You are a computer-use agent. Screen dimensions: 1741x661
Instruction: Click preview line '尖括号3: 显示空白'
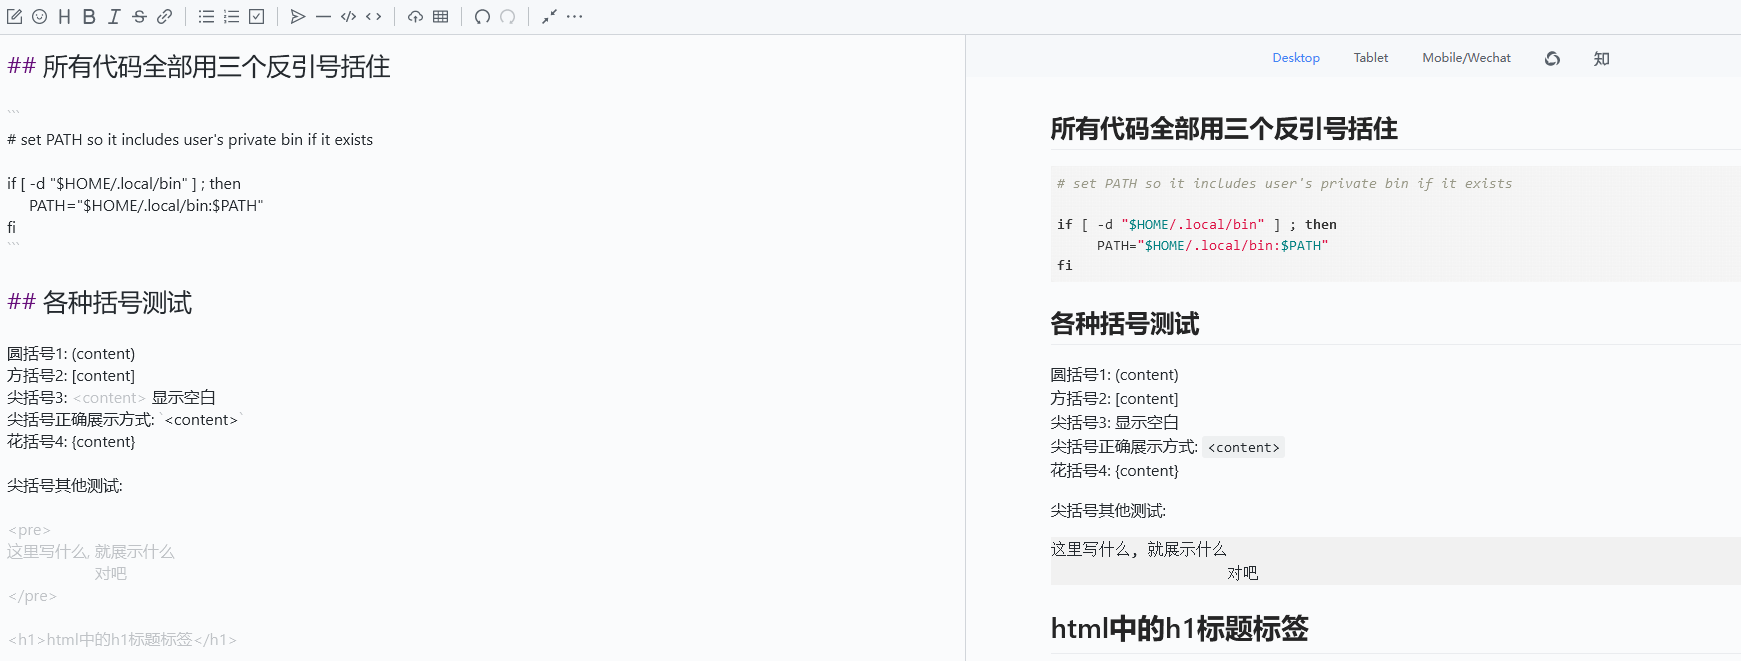tap(1114, 423)
